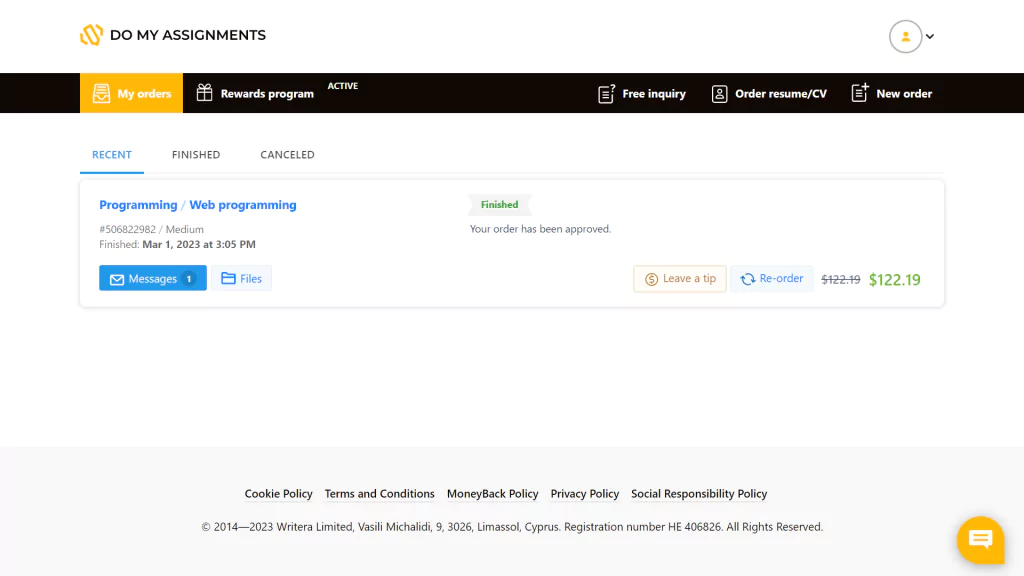1024x576 pixels.
Task: Click the crossed-out $122.19 price
Action: (x=840, y=280)
